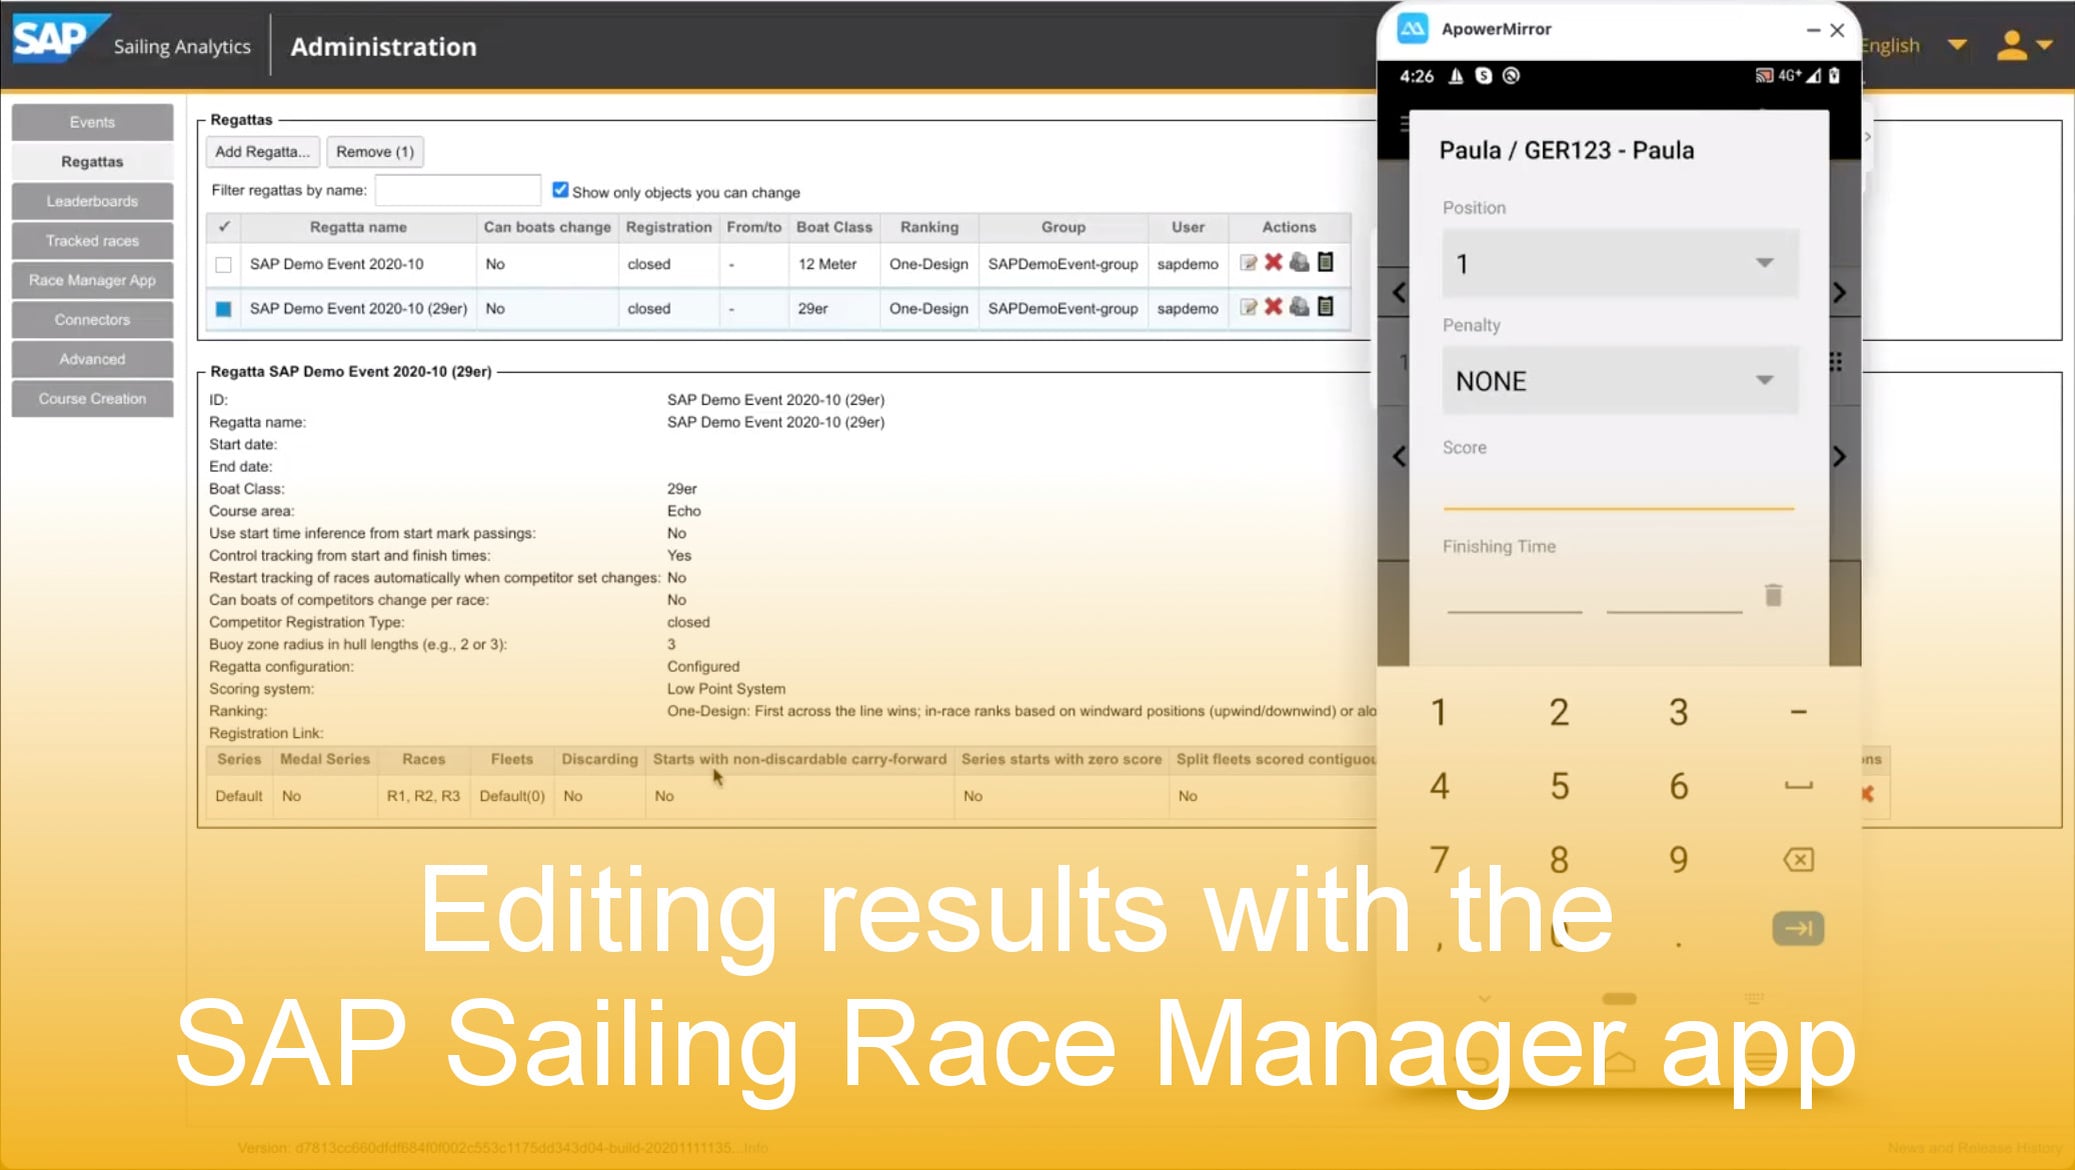Click the Add Regatta button
2075x1170 pixels.
tap(262, 151)
